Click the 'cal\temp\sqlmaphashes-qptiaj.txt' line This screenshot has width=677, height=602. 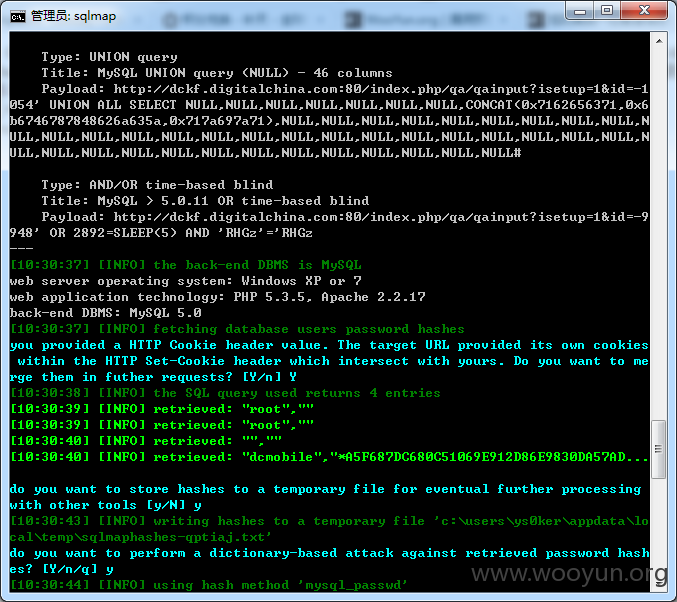pyautogui.click(x=140, y=537)
